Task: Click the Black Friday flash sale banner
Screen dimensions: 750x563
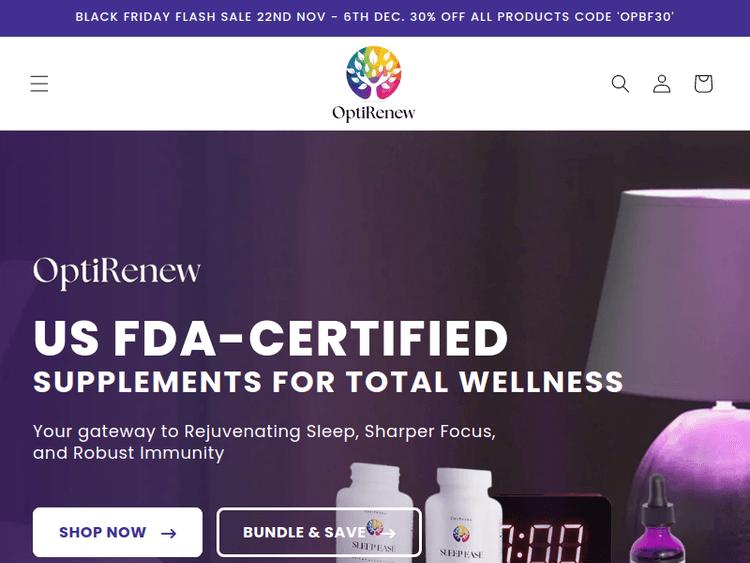Action: point(375,17)
